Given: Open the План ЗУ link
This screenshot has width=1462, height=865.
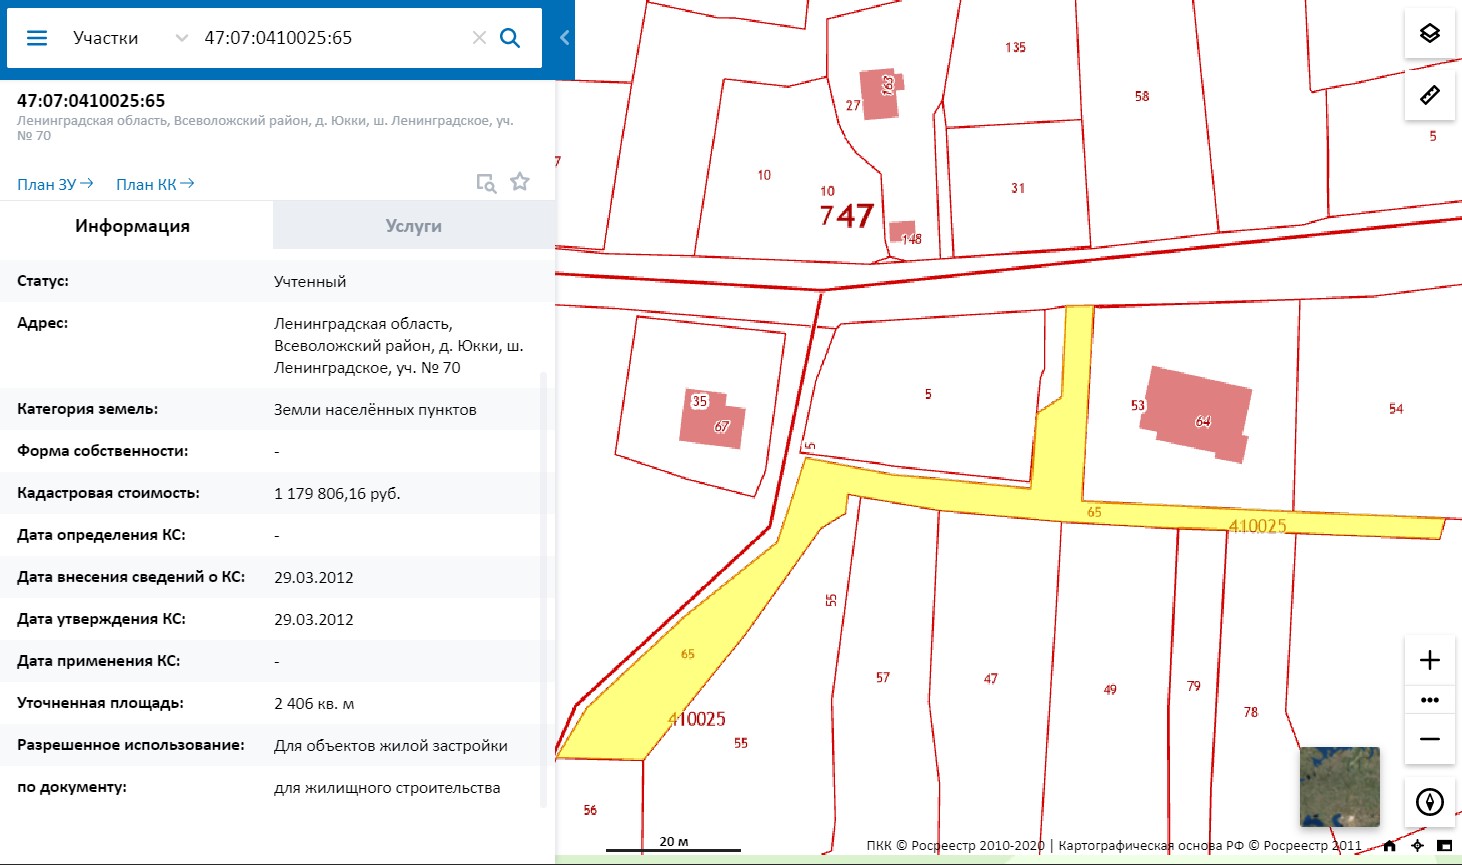Looking at the screenshot, I should coord(55,184).
